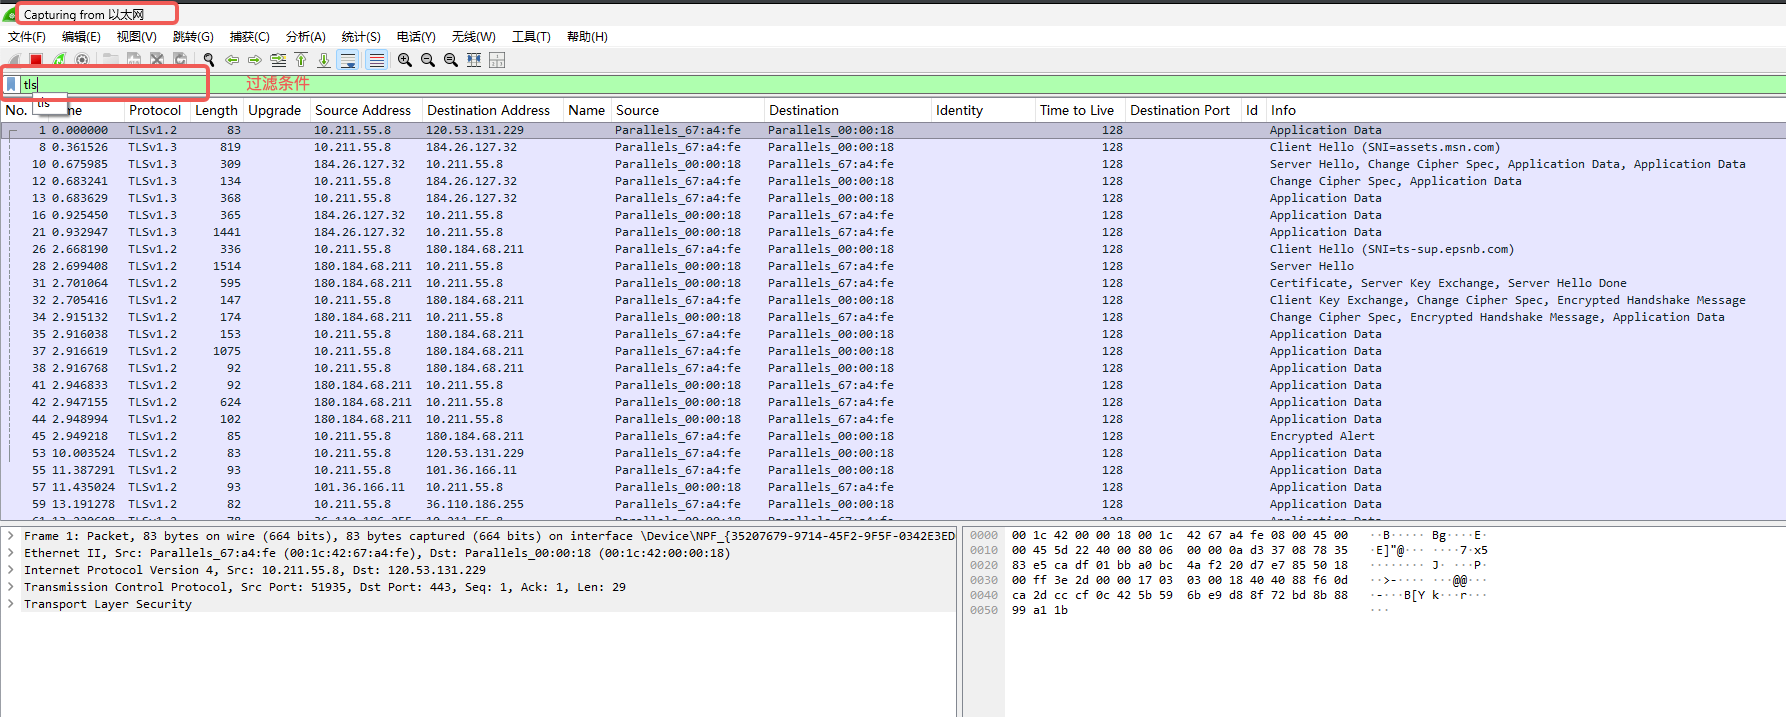Select packet 28 Server Hello row

click(893, 266)
